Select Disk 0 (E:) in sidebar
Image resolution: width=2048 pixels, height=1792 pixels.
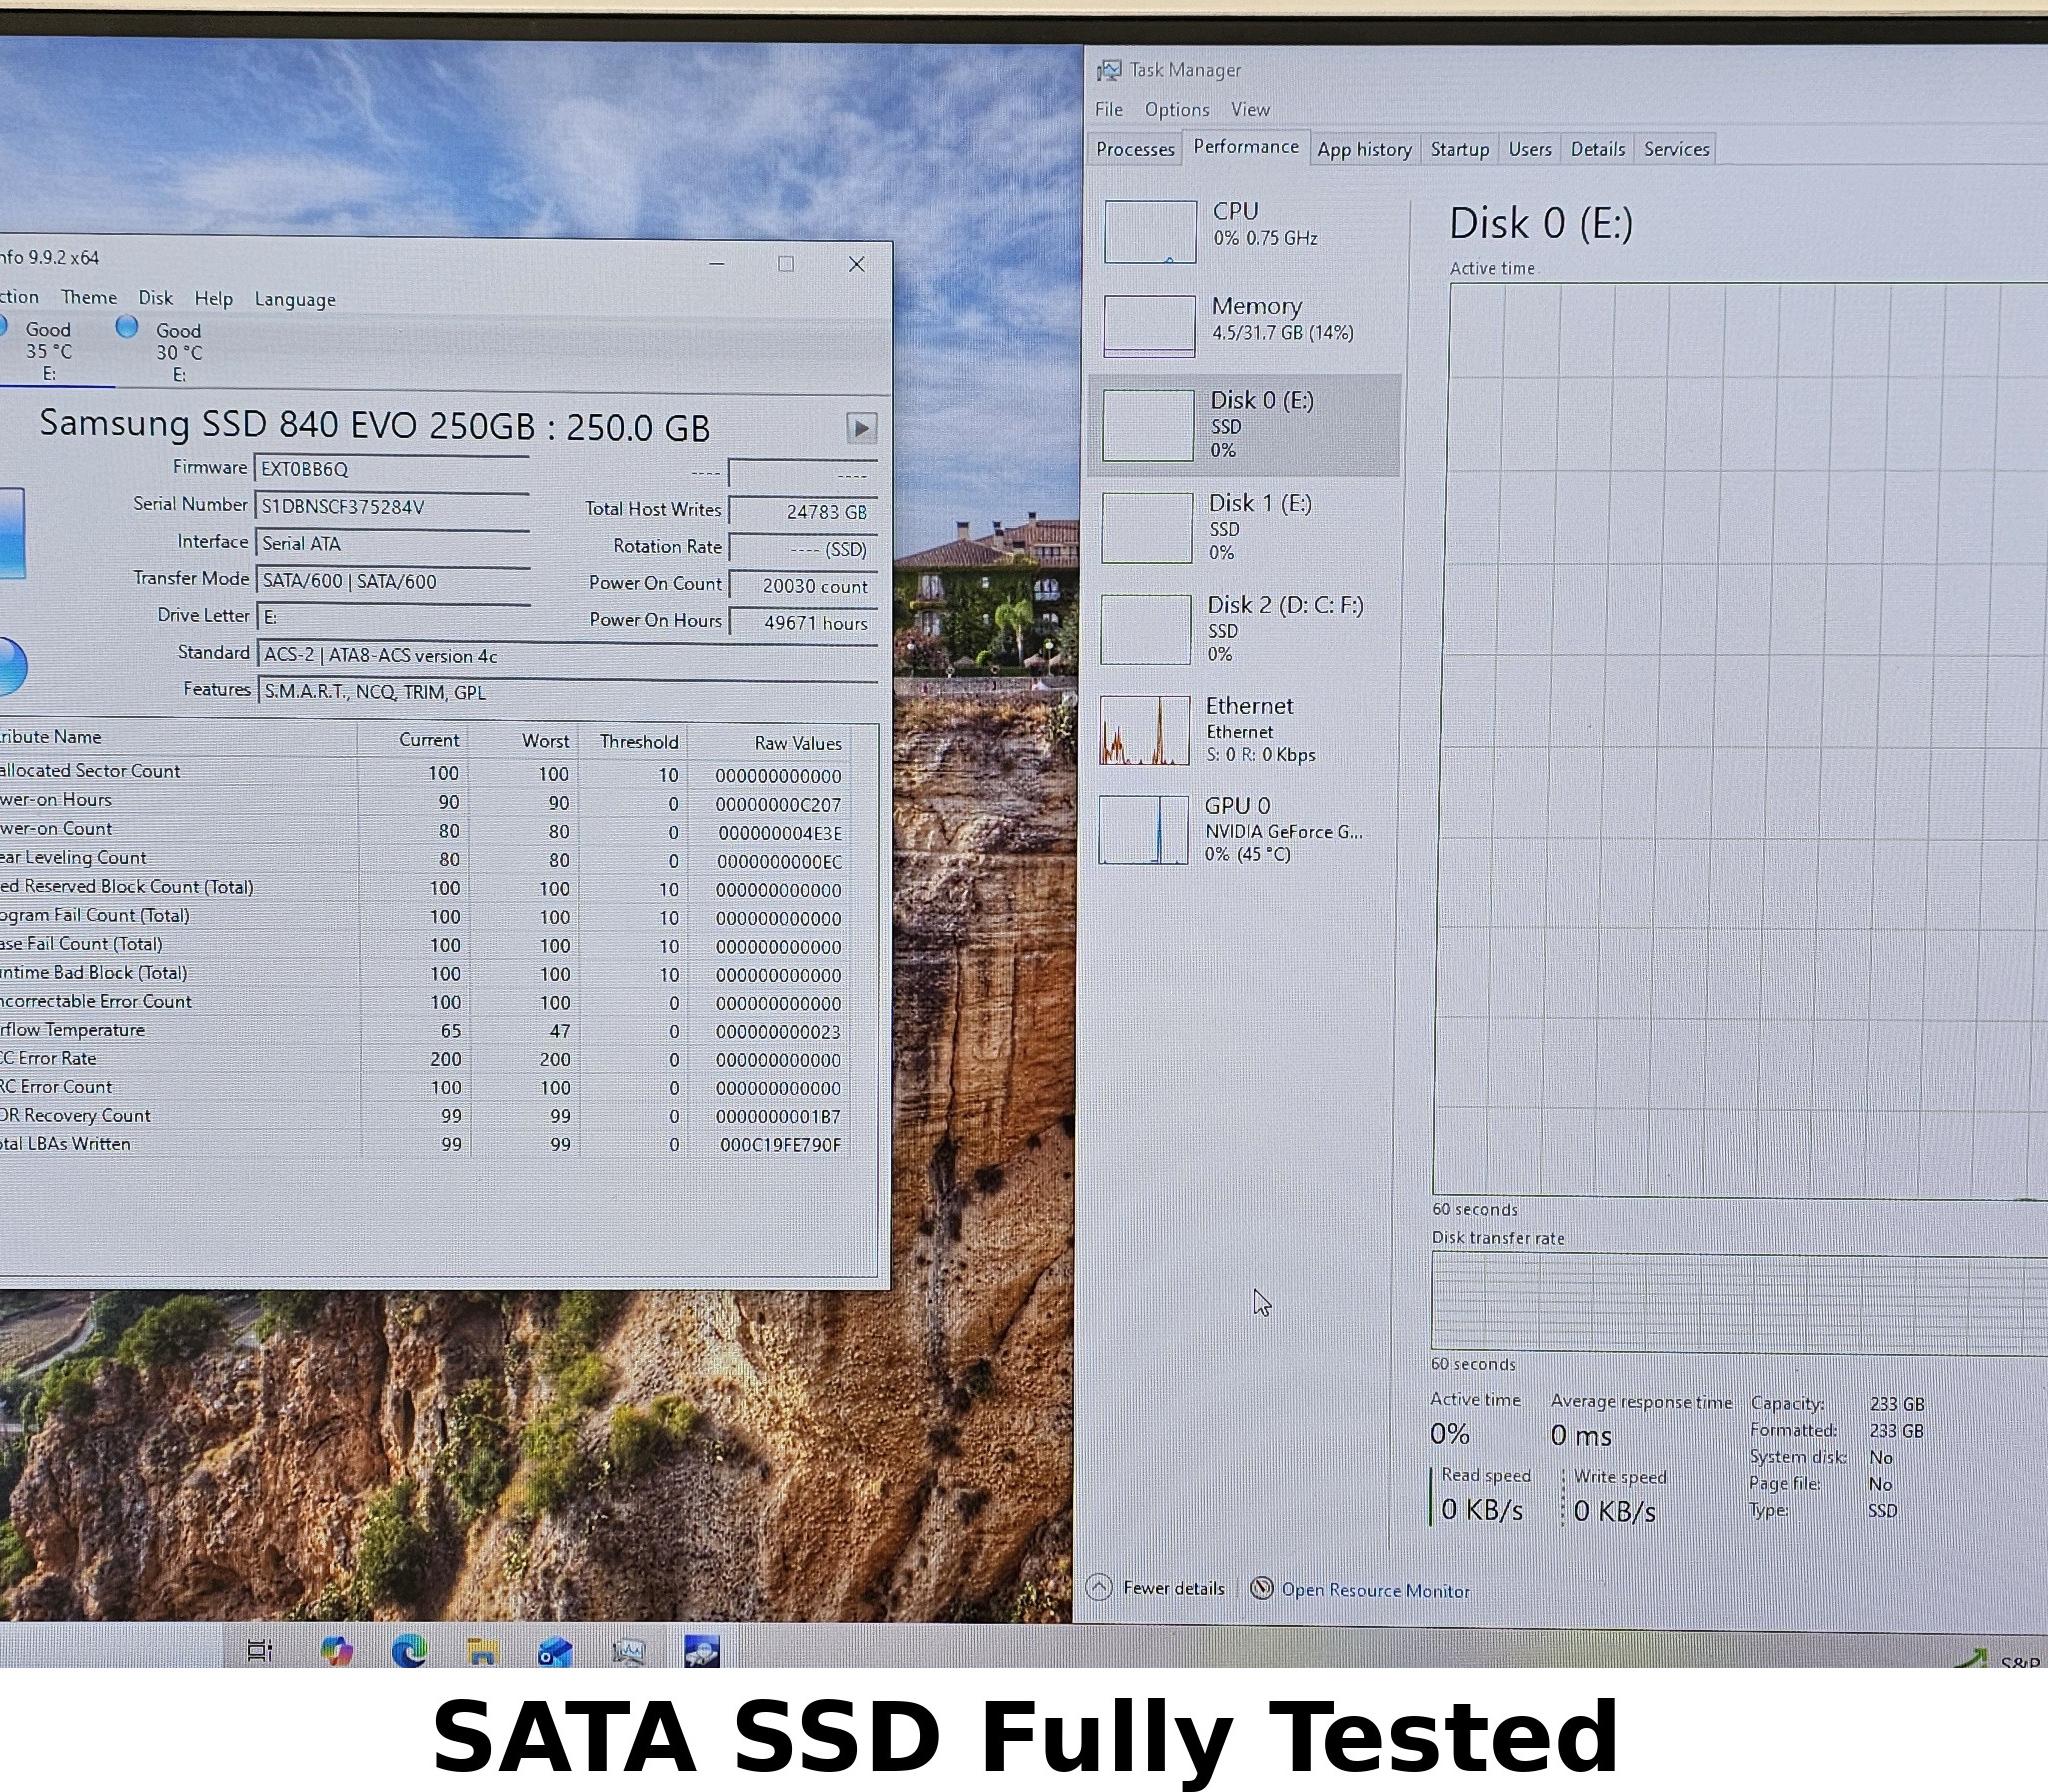click(x=1245, y=425)
